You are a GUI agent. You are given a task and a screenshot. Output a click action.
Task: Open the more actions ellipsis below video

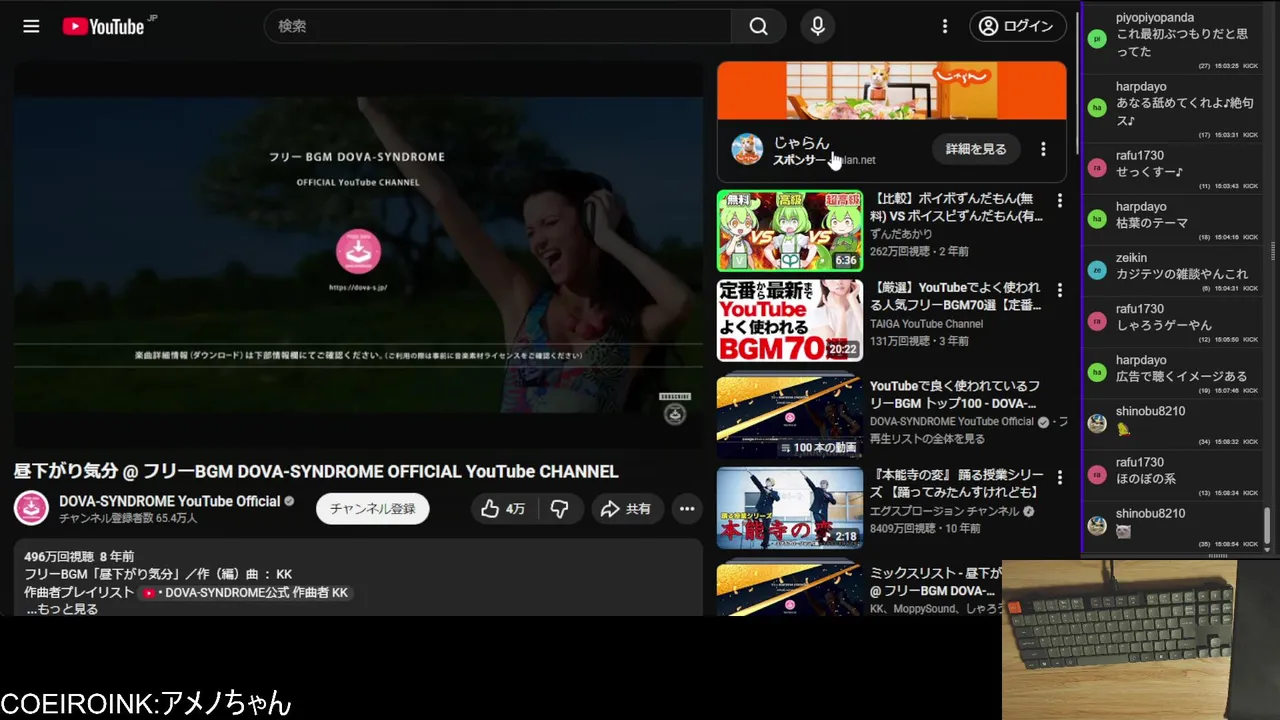click(x=687, y=509)
